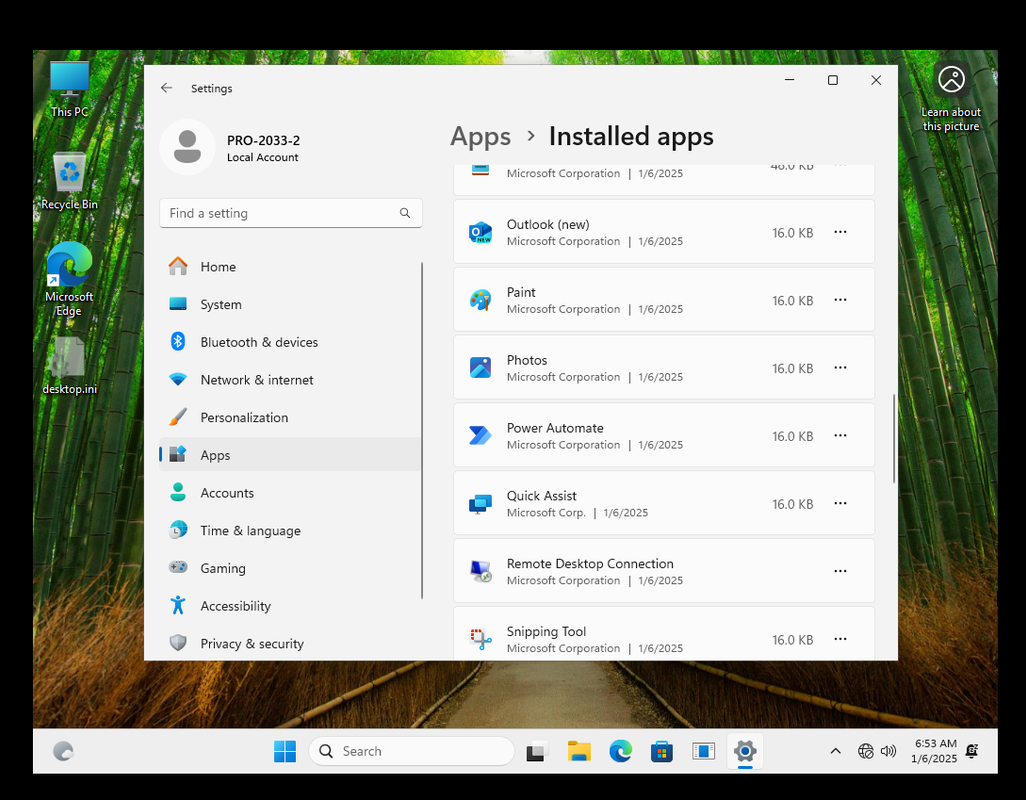1026x800 pixels.
Task: Go to Home settings page
Action: pos(290,267)
